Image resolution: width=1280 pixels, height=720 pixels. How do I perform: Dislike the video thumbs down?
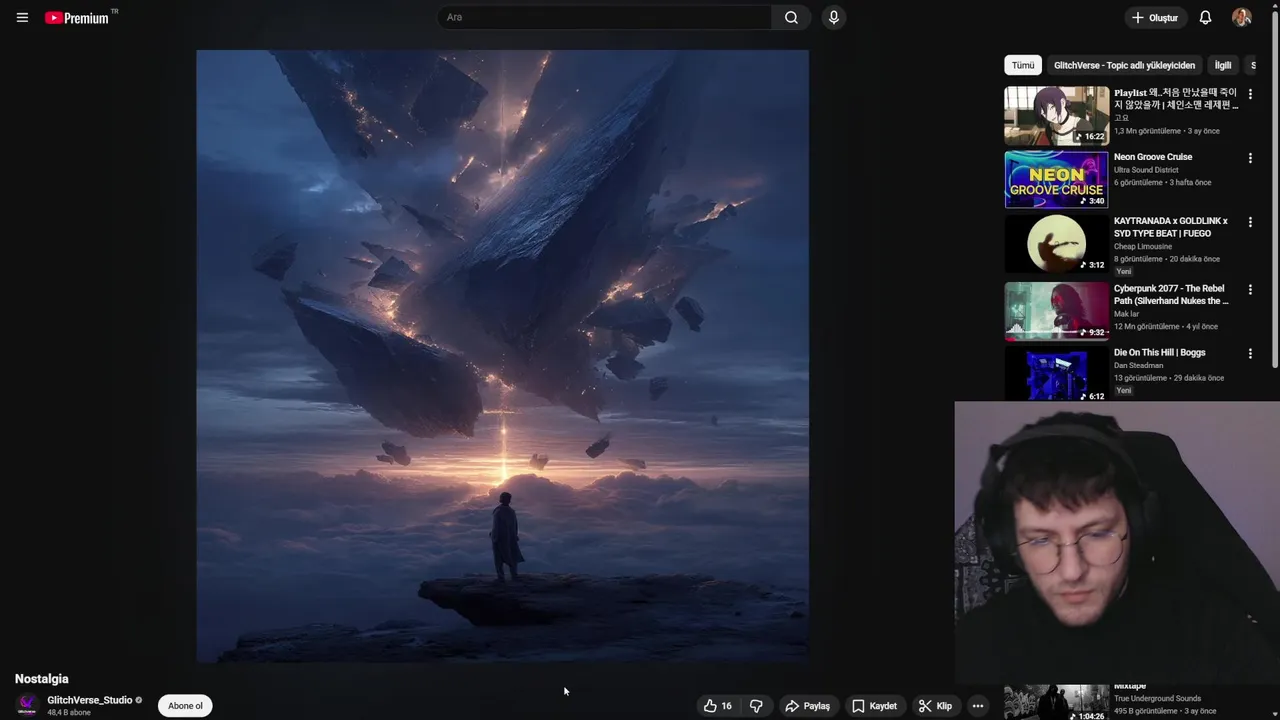756,706
